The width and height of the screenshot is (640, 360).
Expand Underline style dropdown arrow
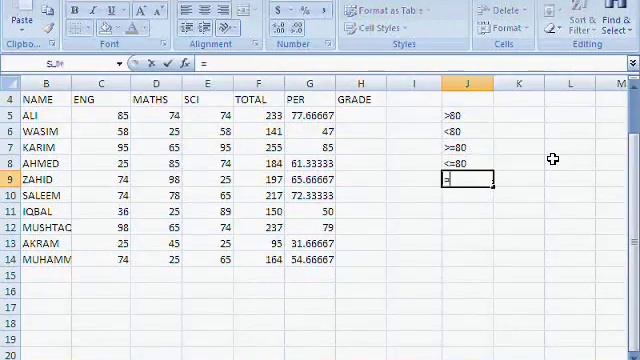tap(124, 11)
